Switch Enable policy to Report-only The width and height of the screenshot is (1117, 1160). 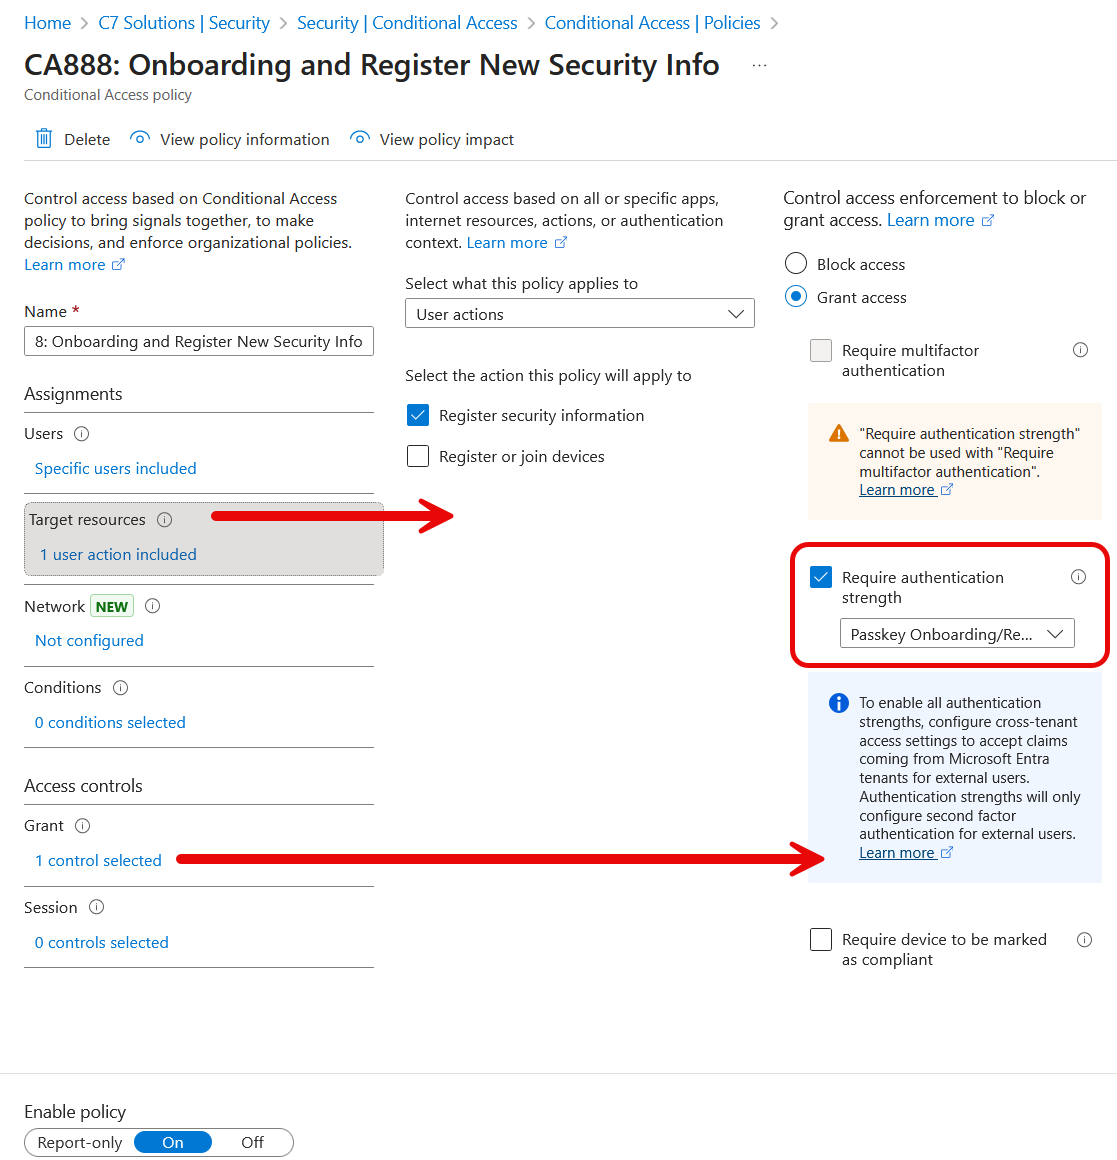click(80, 1143)
